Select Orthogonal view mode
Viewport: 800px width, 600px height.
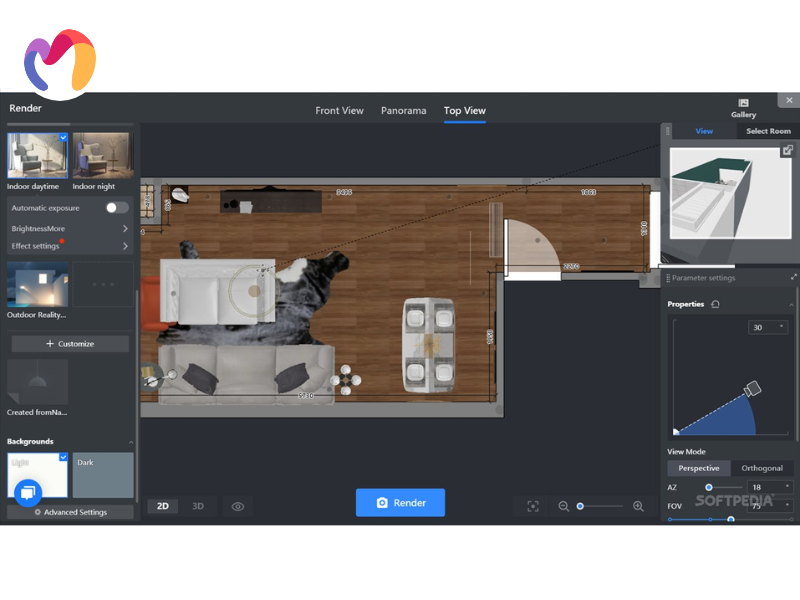click(x=762, y=468)
